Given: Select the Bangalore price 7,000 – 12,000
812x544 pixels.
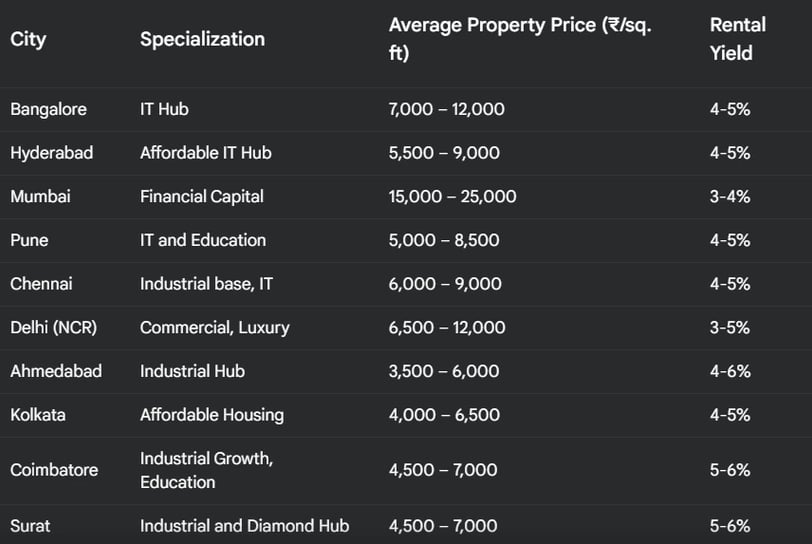Looking at the screenshot, I should tap(447, 109).
